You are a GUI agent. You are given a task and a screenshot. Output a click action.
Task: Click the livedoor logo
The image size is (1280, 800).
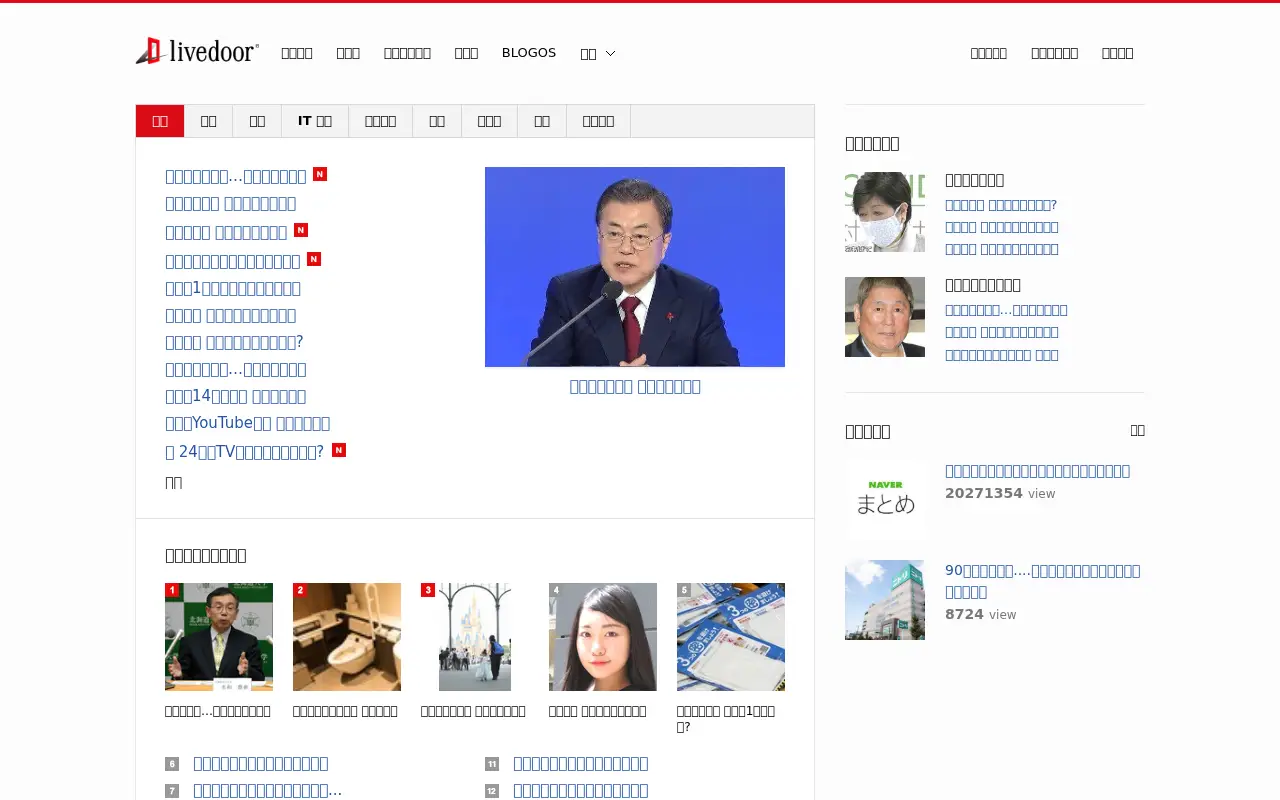tap(197, 51)
